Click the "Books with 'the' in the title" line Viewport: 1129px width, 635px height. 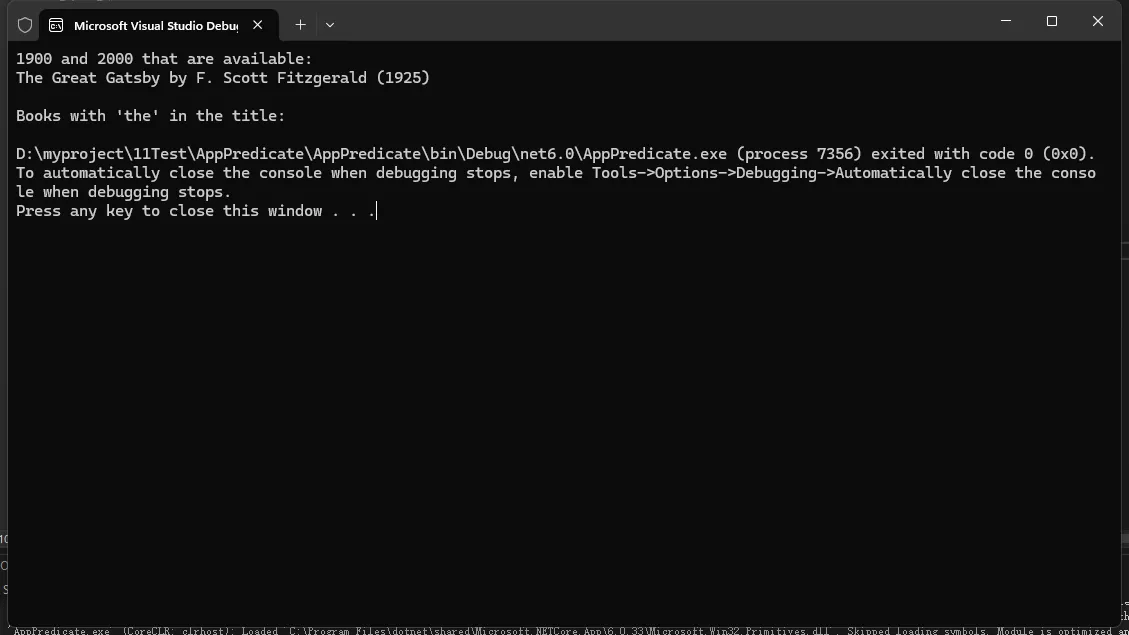click(x=150, y=116)
